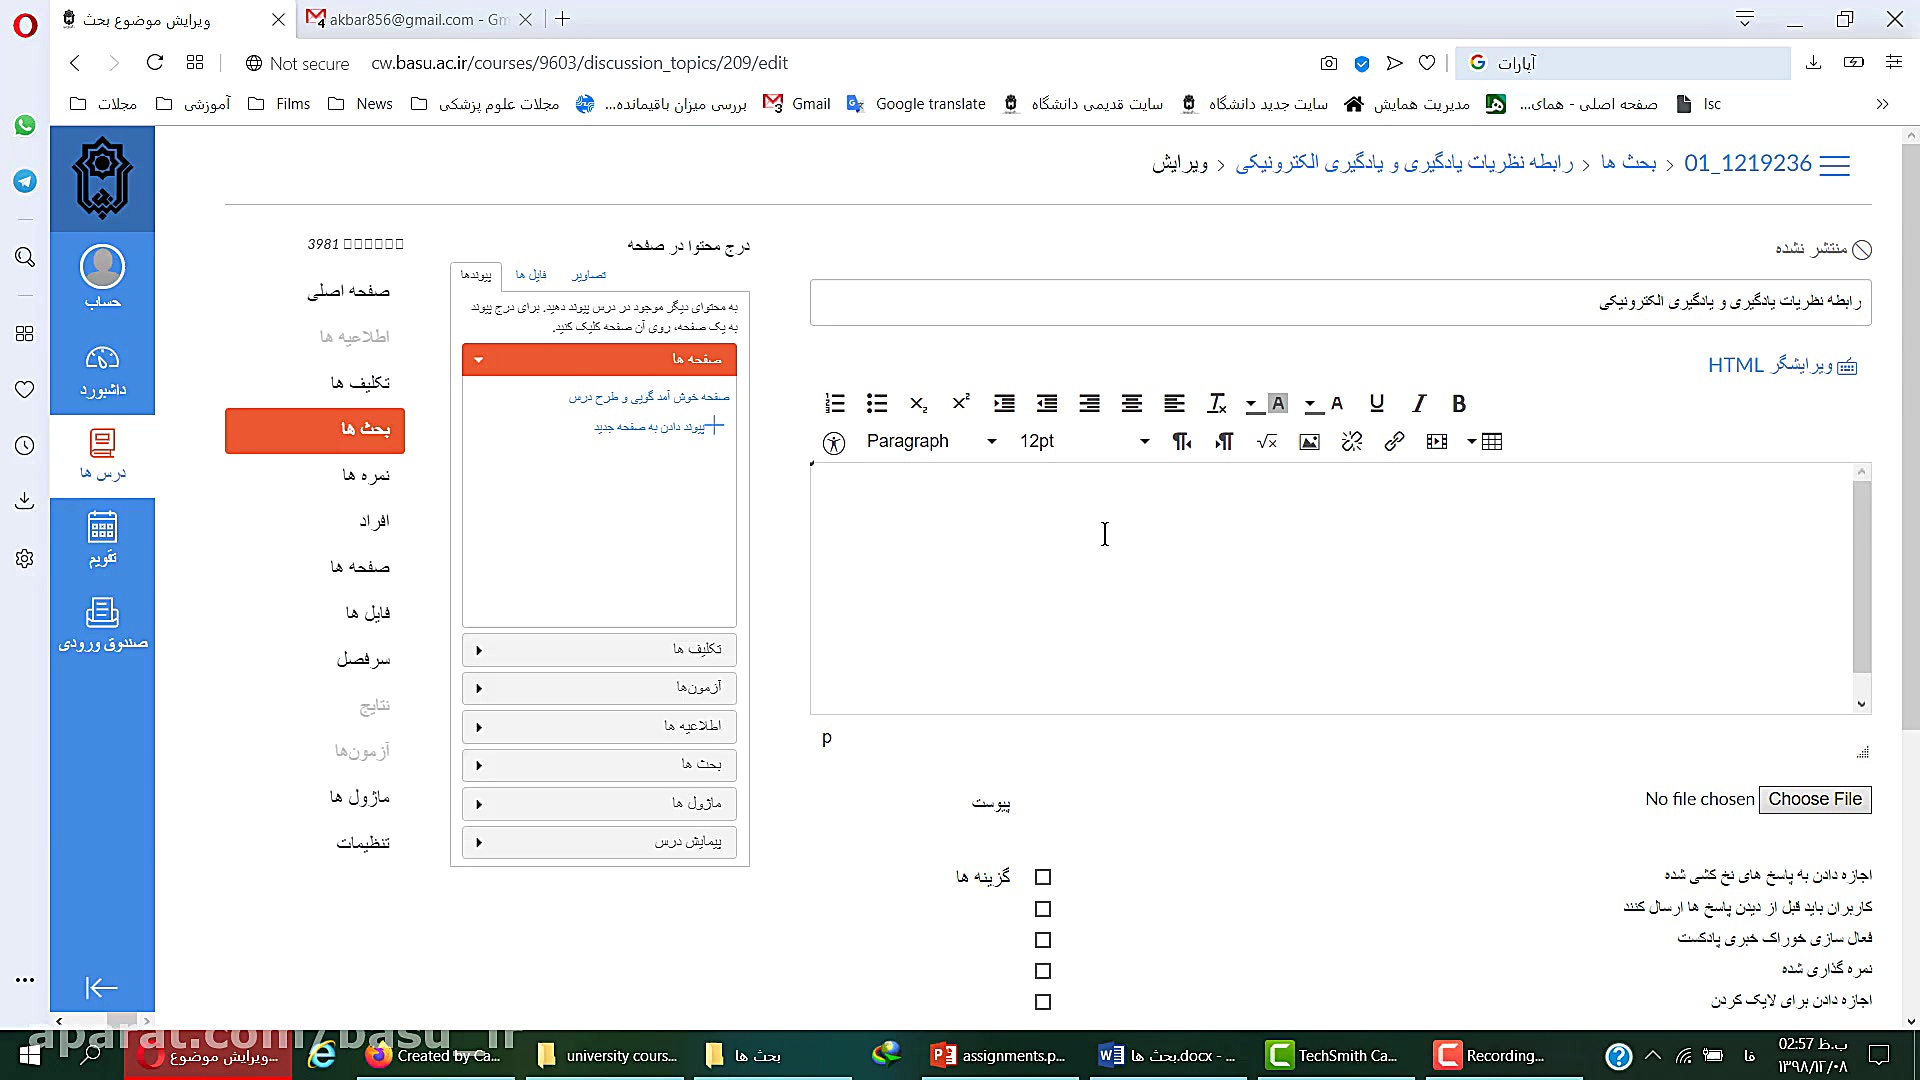Image resolution: width=1920 pixels, height=1080 pixels.
Task: Open the Paragraph style dropdown
Action: [x=932, y=441]
